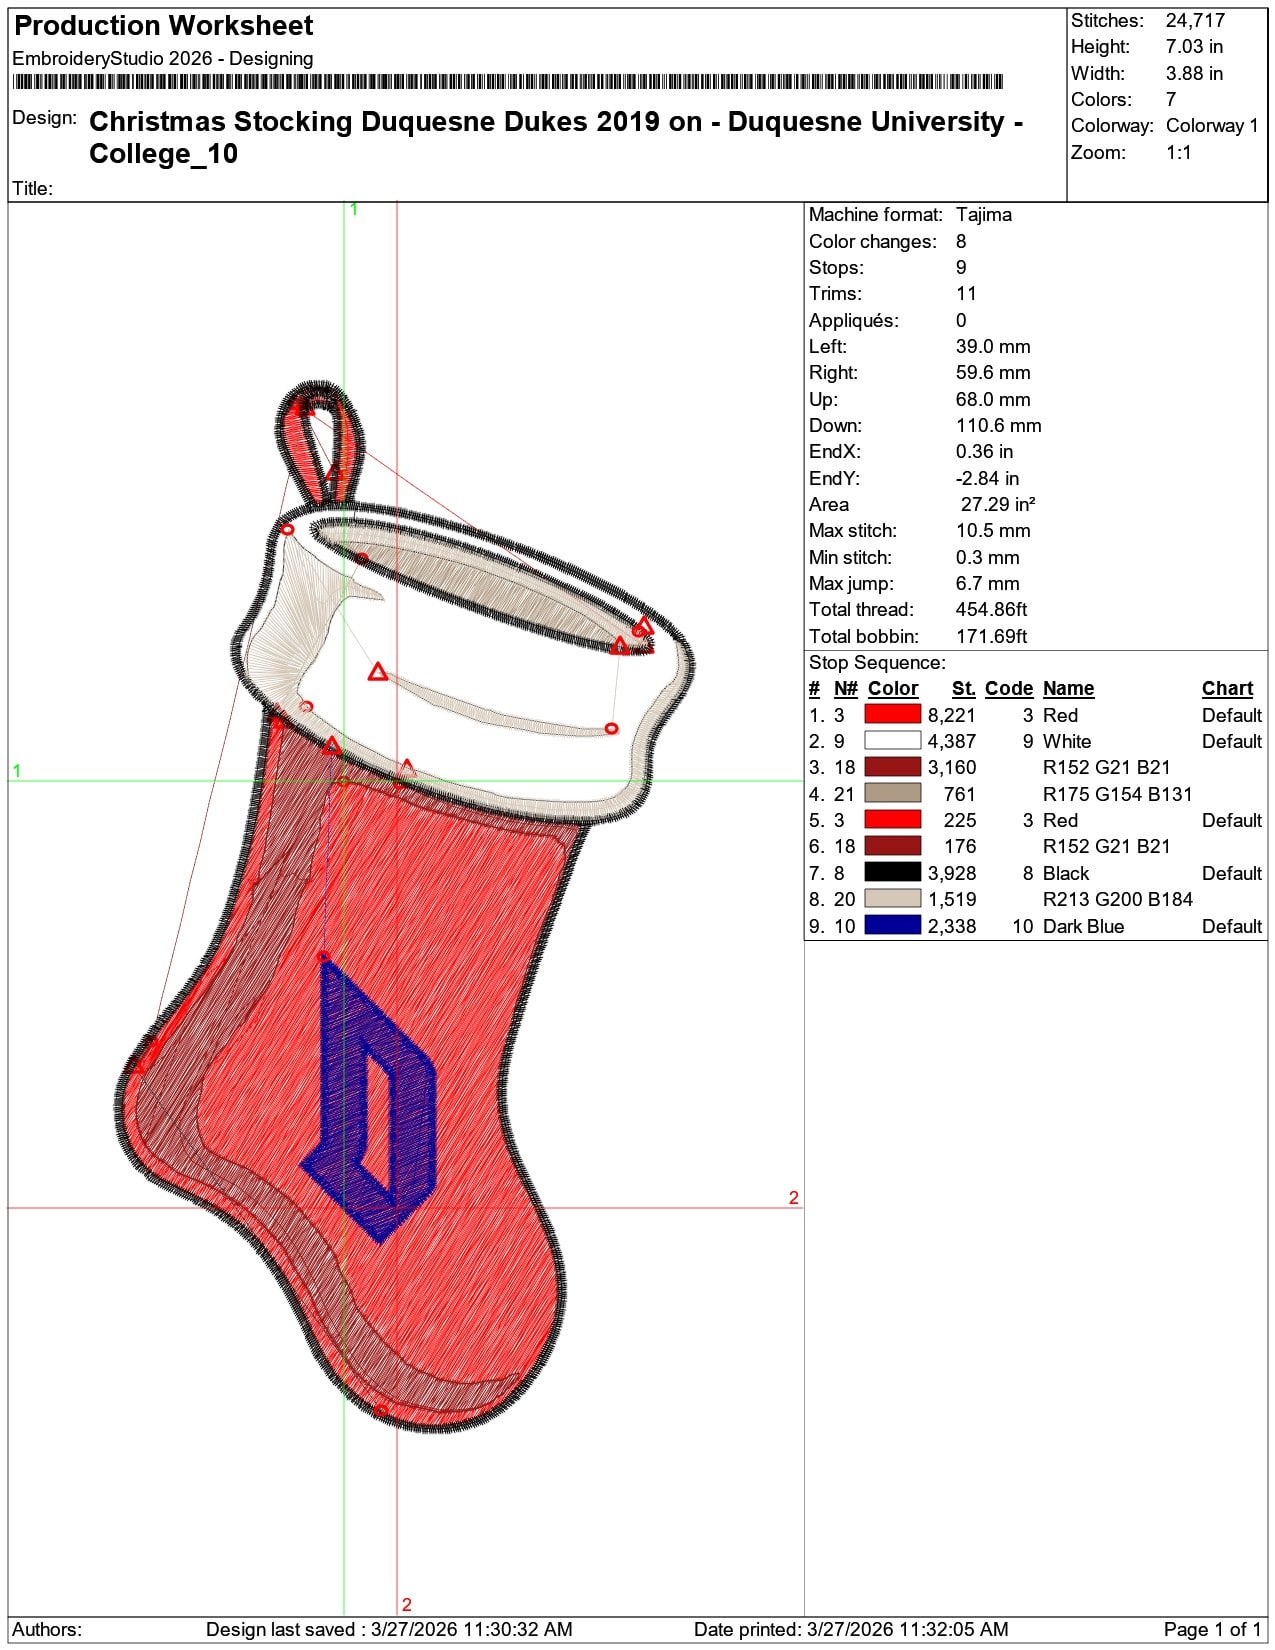Click the Left value 39.0 mm
The height and width of the screenshot is (1650, 1275).
(x=993, y=346)
